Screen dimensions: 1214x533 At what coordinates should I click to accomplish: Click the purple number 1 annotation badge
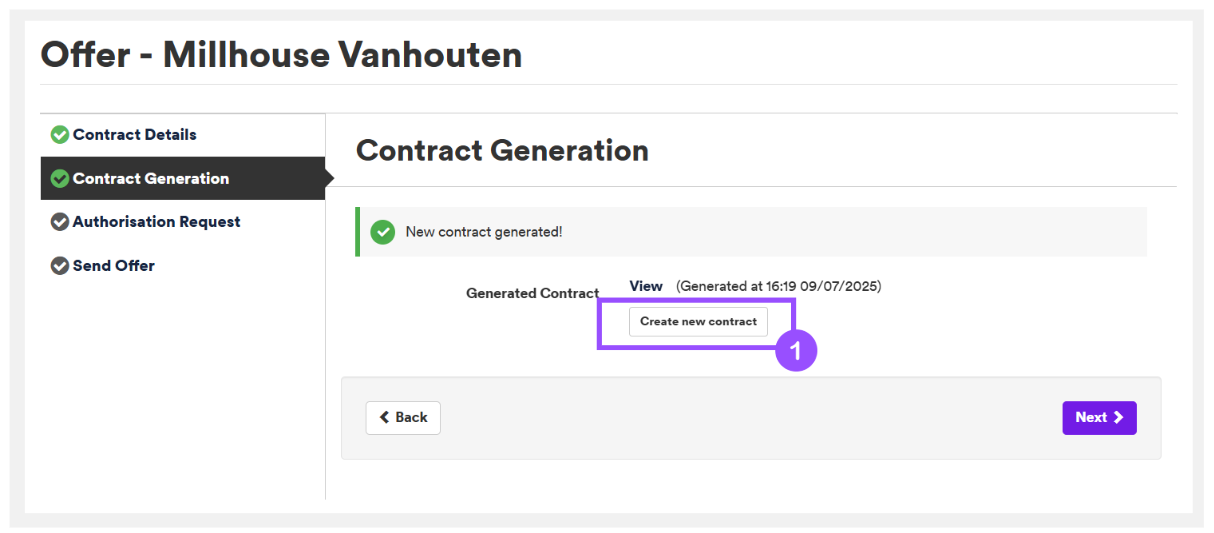[797, 351]
